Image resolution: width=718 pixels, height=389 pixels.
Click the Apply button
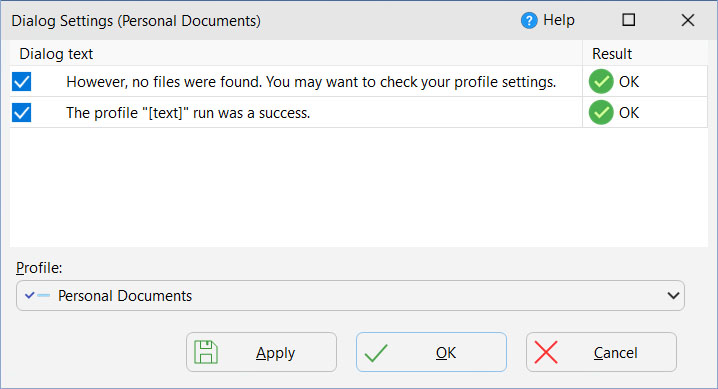click(261, 352)
